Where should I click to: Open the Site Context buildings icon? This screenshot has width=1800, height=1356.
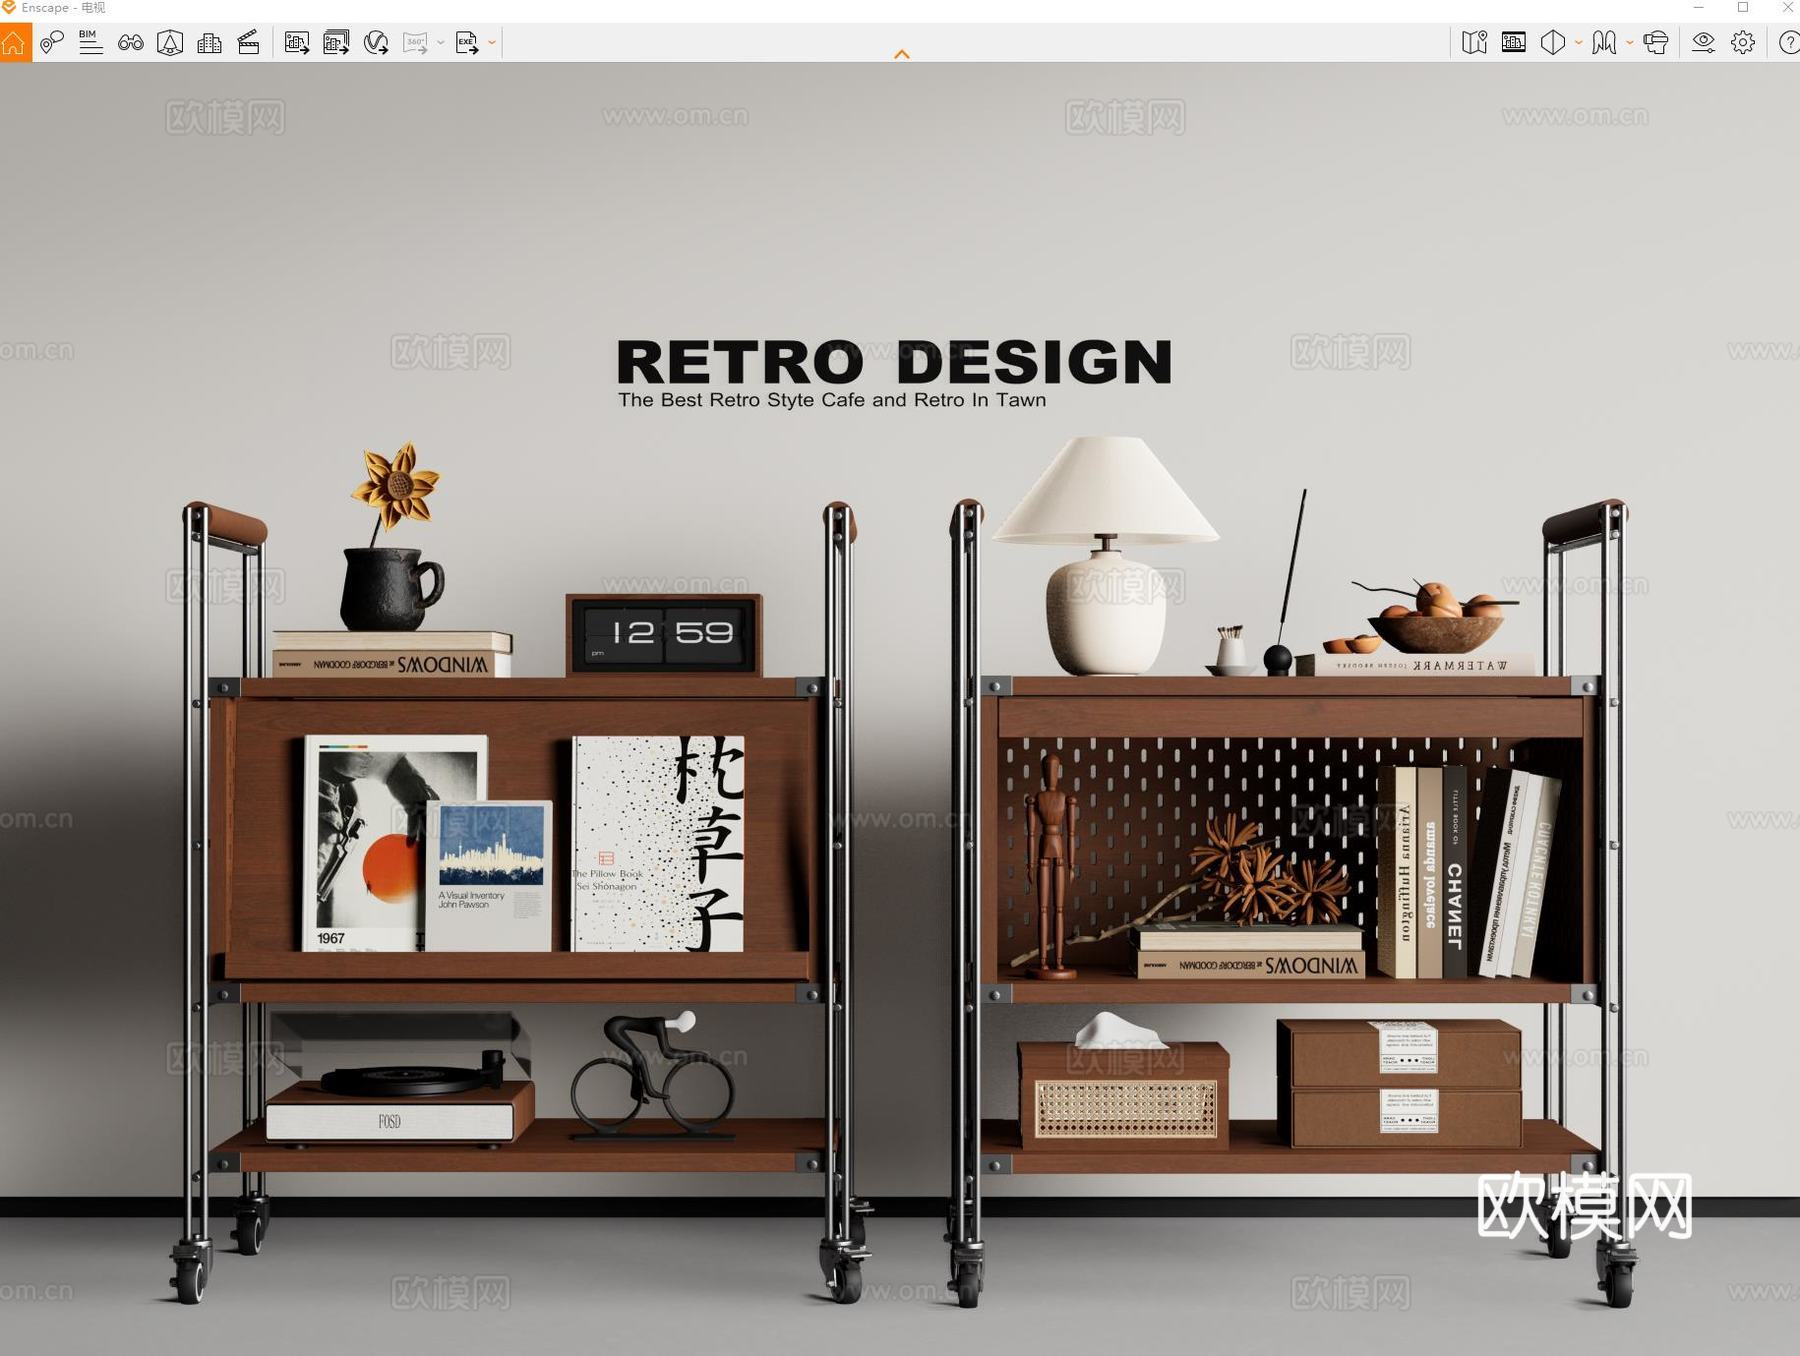pos(209,43)
